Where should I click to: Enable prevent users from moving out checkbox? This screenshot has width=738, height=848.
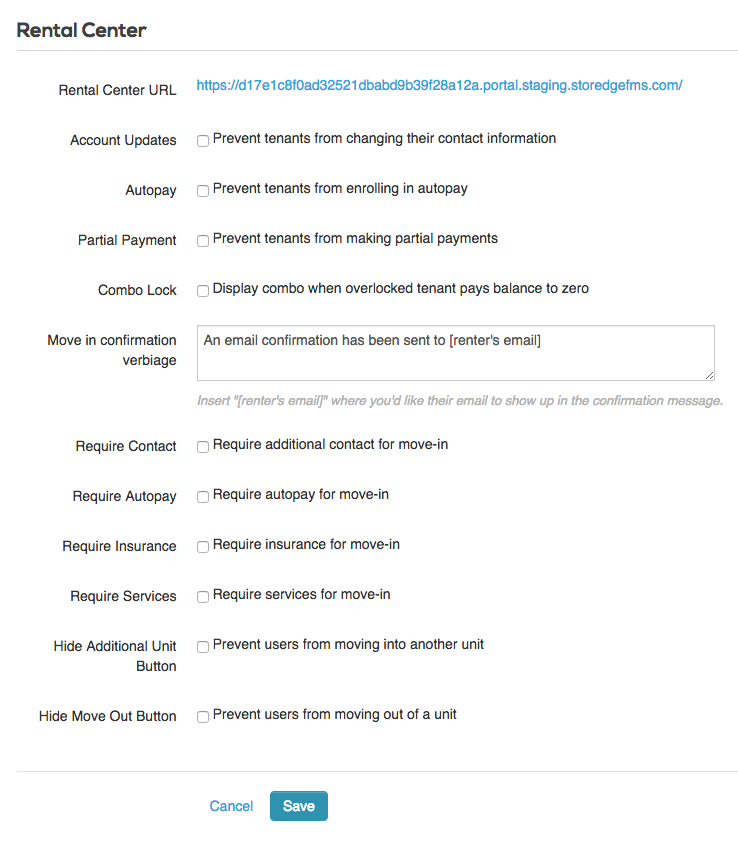coord(203,717)
